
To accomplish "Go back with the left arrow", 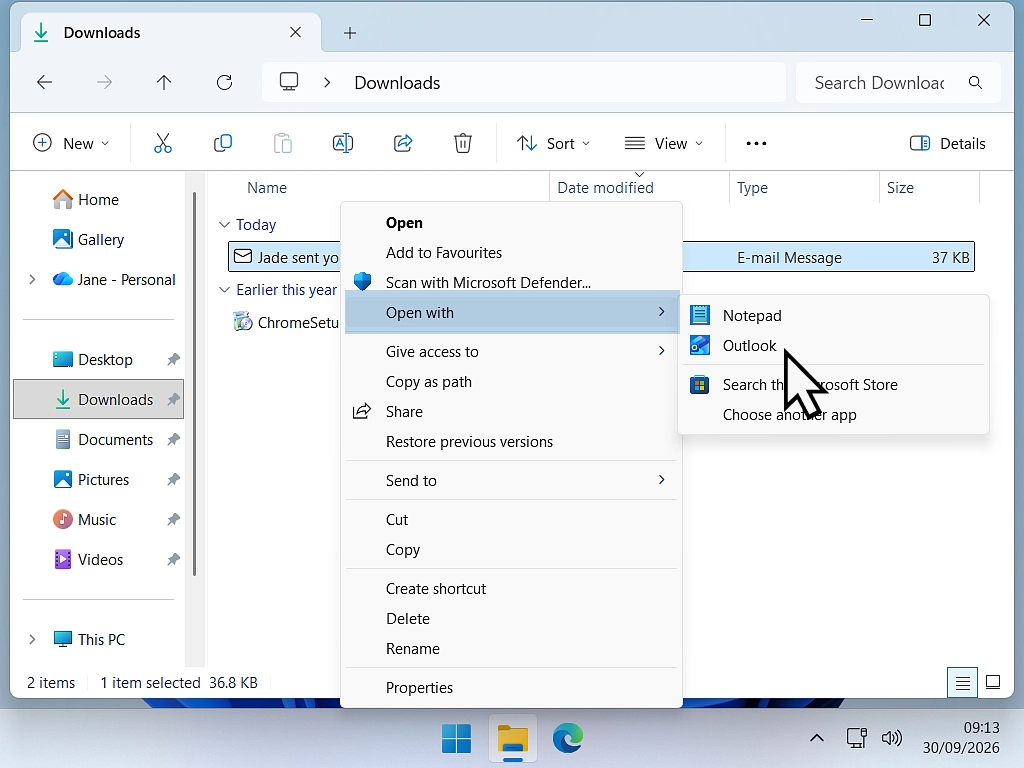I will click(44, 82).
